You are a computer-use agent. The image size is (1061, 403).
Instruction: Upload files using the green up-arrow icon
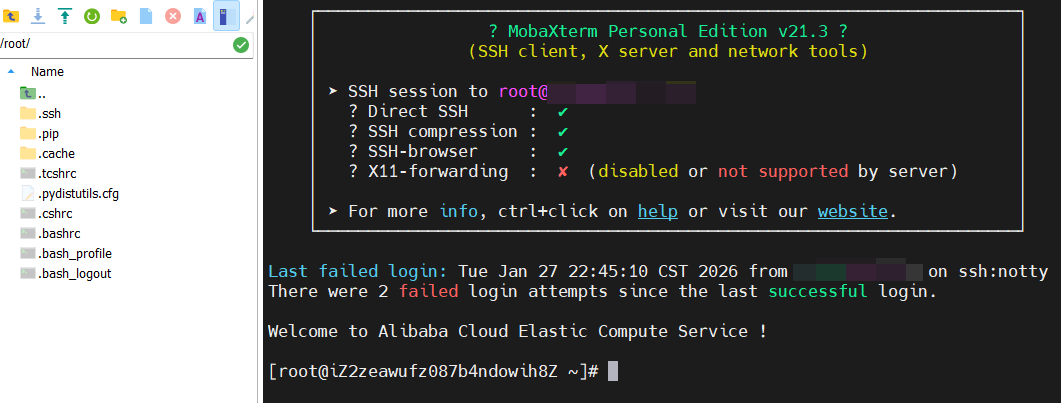coord(64,16)
